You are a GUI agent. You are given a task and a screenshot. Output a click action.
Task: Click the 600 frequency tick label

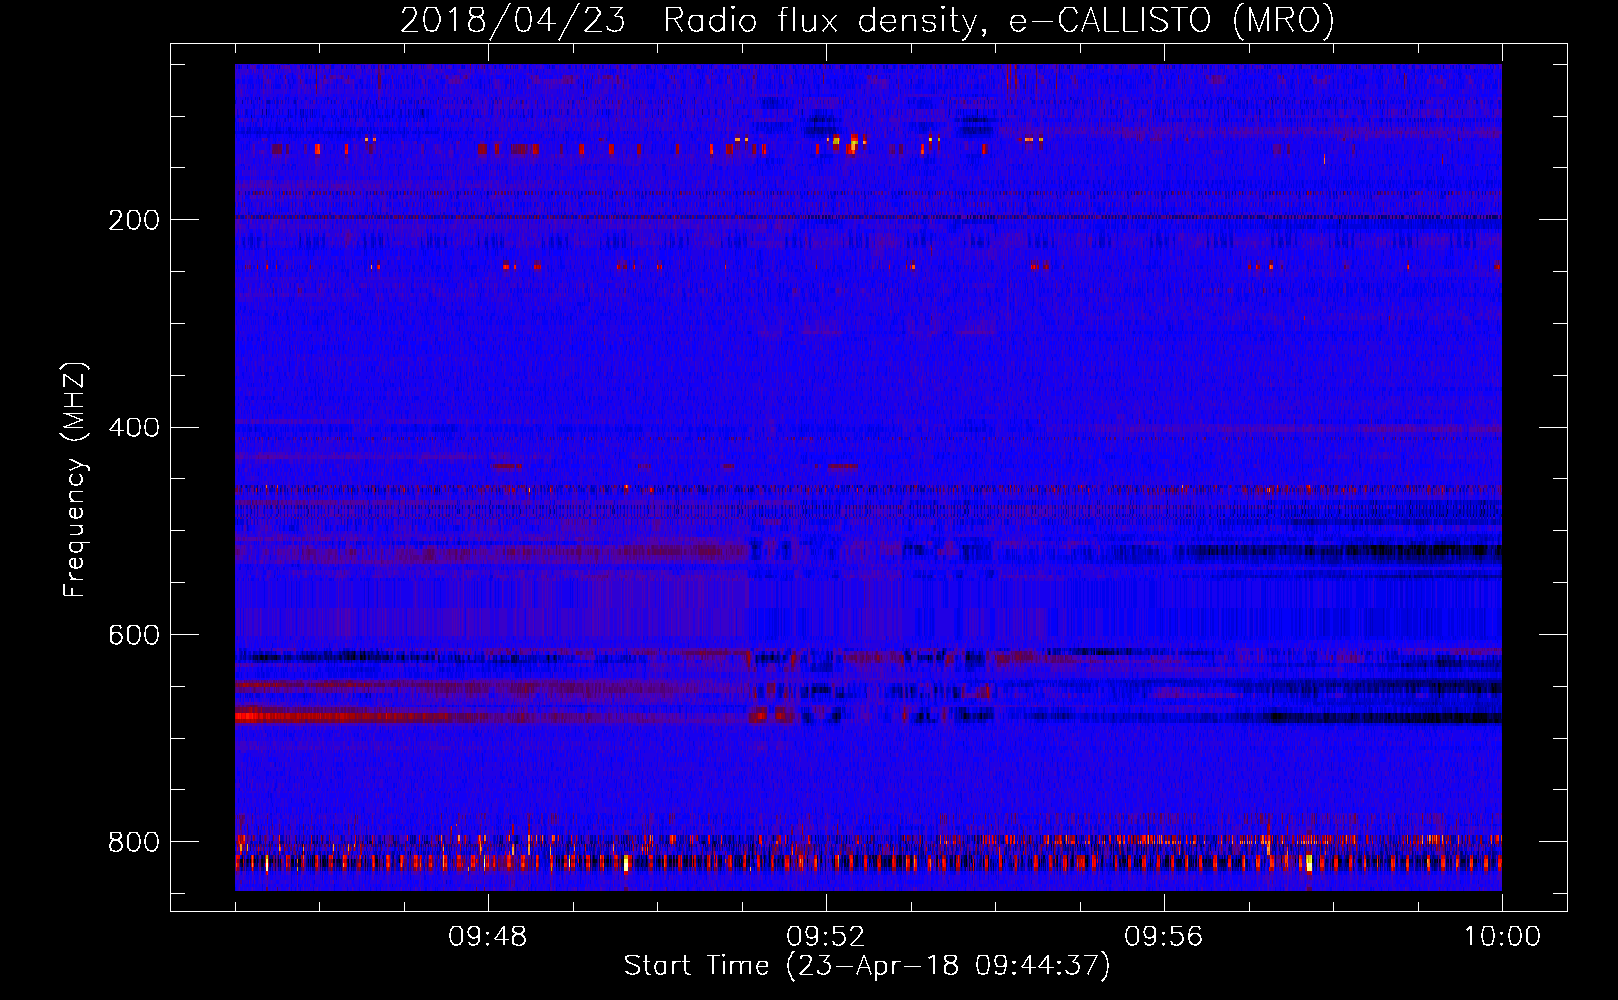coord(134,636)
